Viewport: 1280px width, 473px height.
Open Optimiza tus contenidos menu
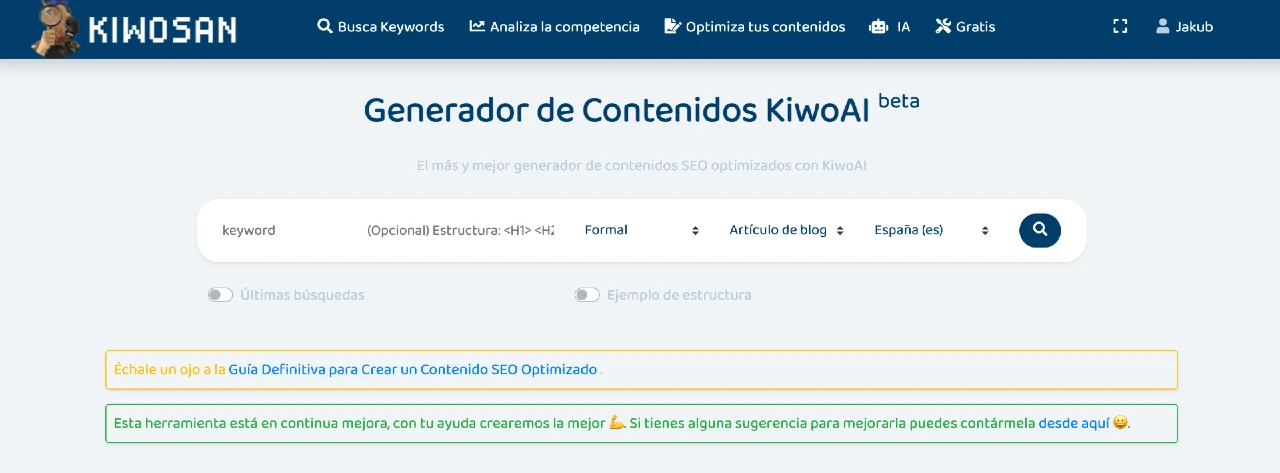point(754,27)
